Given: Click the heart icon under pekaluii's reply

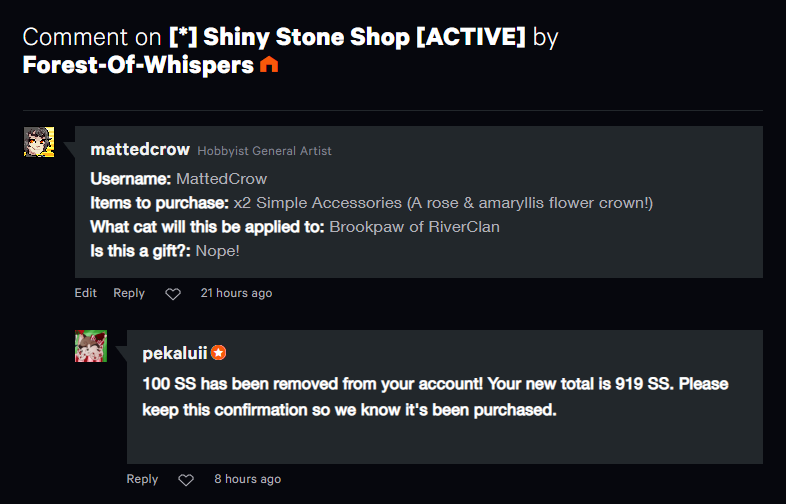Looking at the screenshot, I should (186, 480).
